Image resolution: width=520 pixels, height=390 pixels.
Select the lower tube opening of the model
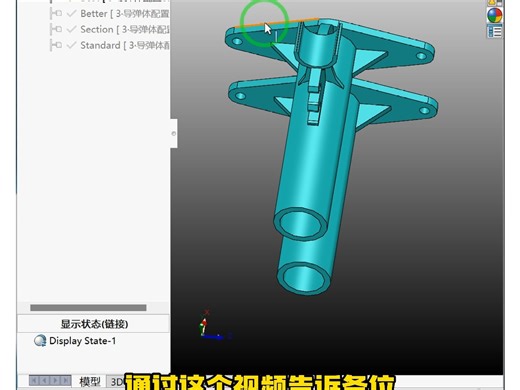click(x=303, y=279)
